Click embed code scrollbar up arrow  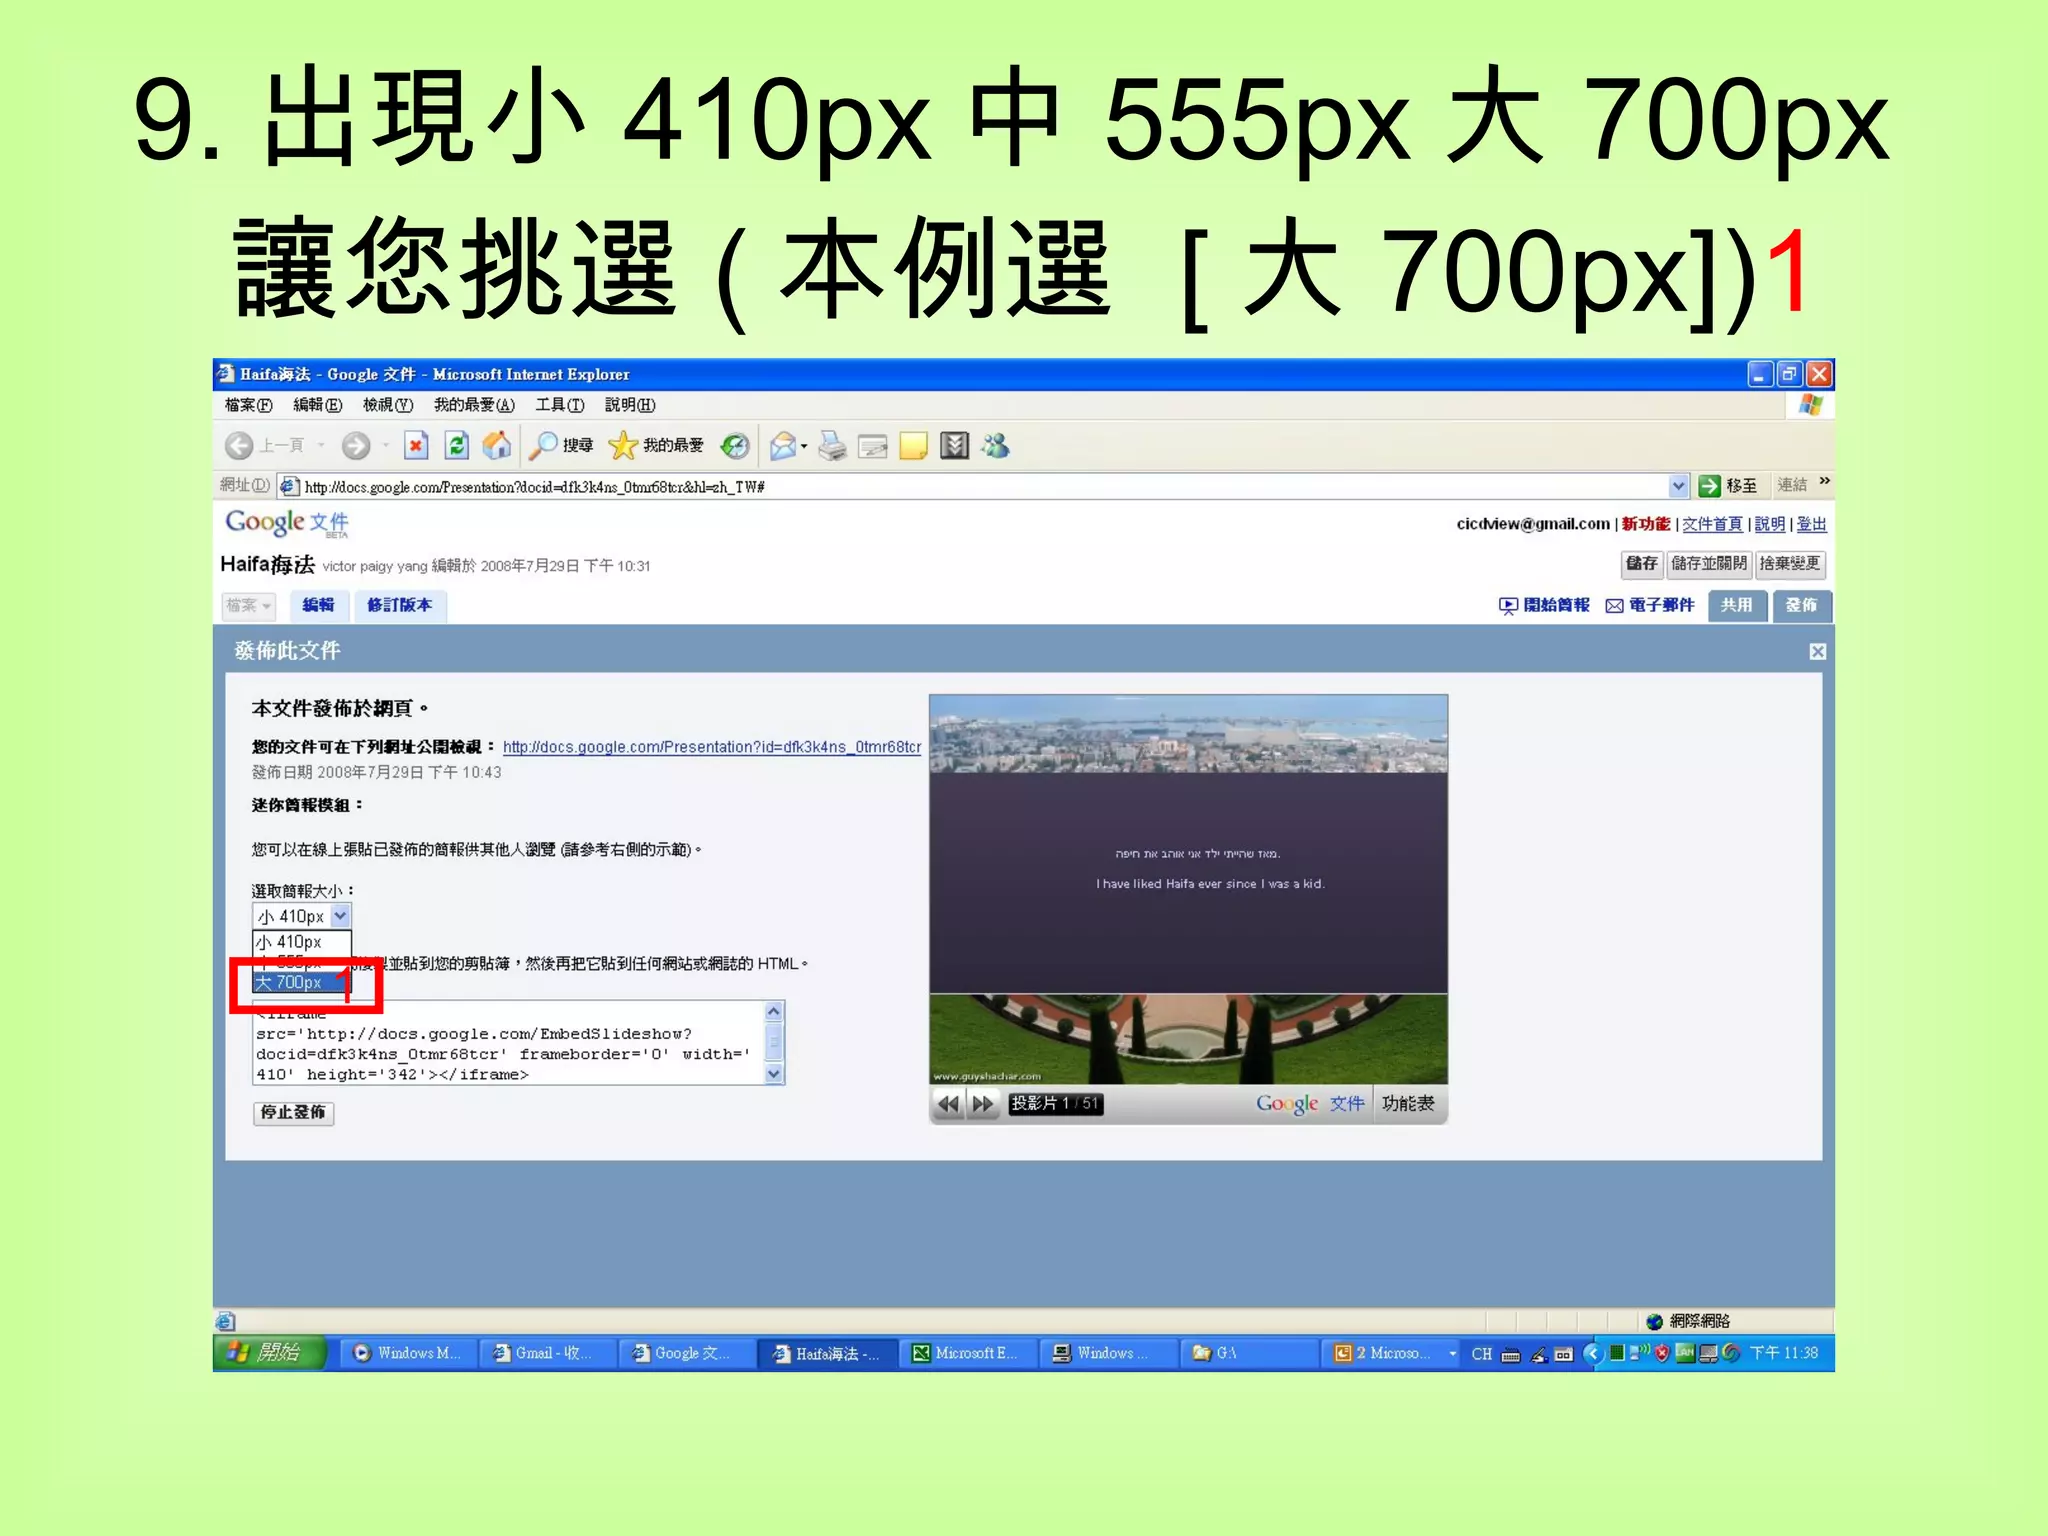coord(774,1012)
